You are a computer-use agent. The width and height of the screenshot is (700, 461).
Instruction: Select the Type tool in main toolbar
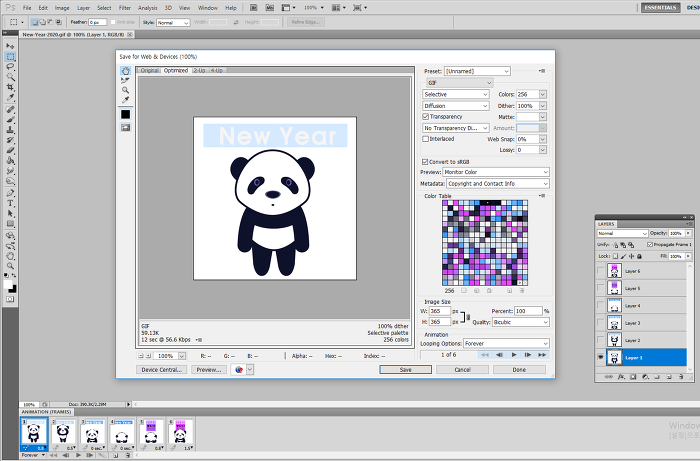(10, 203)
